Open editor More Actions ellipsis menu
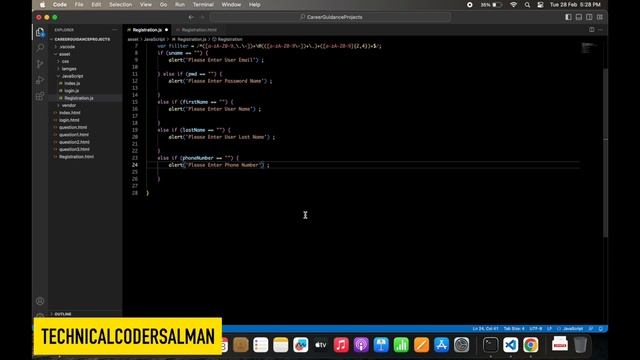Screen dimensions: 640x360 600,29
